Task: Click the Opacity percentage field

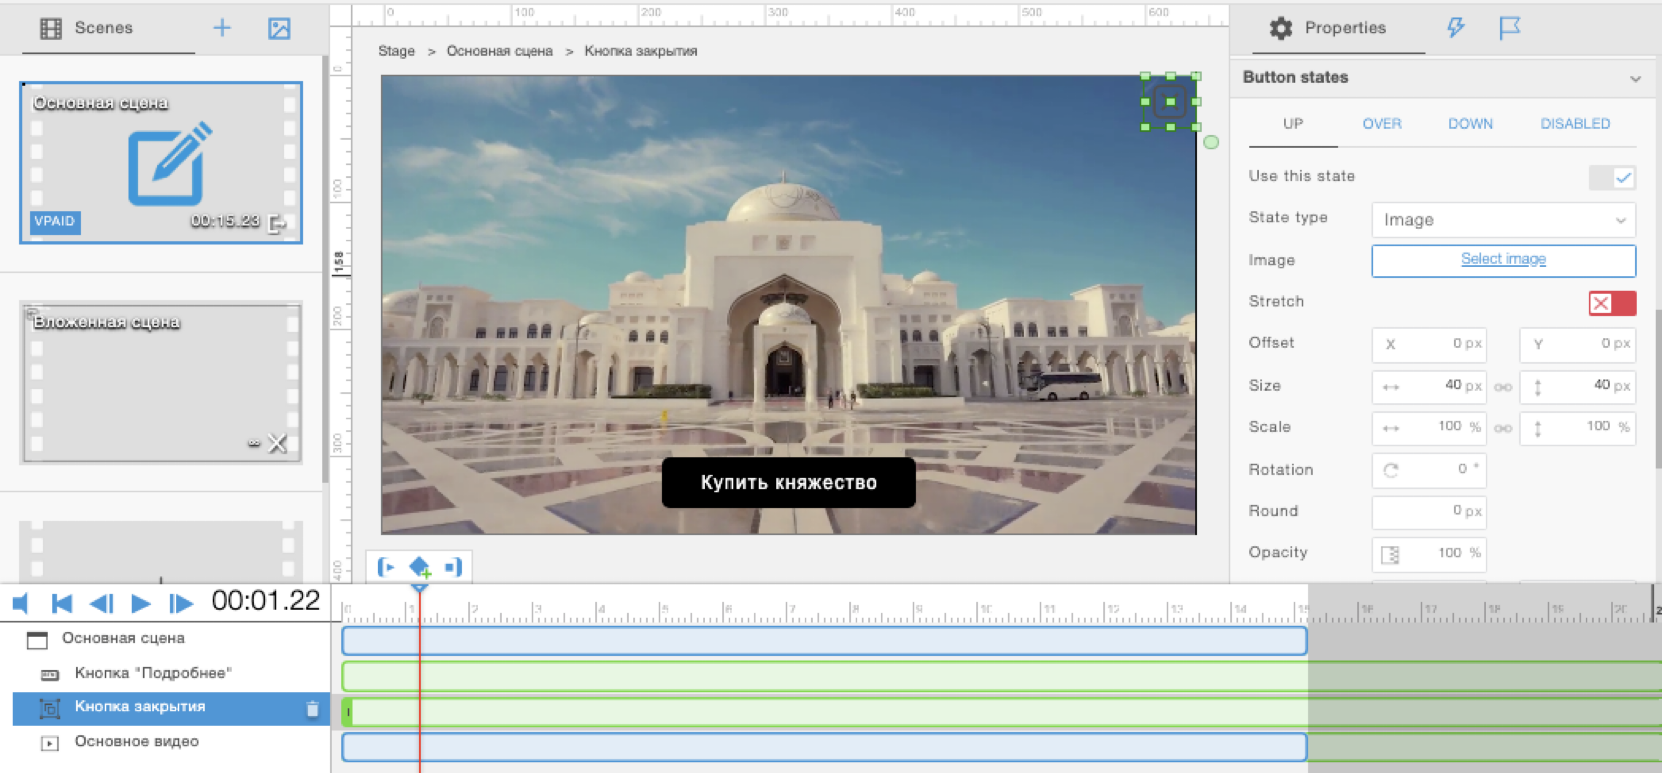Action: tap(1429, 554)
